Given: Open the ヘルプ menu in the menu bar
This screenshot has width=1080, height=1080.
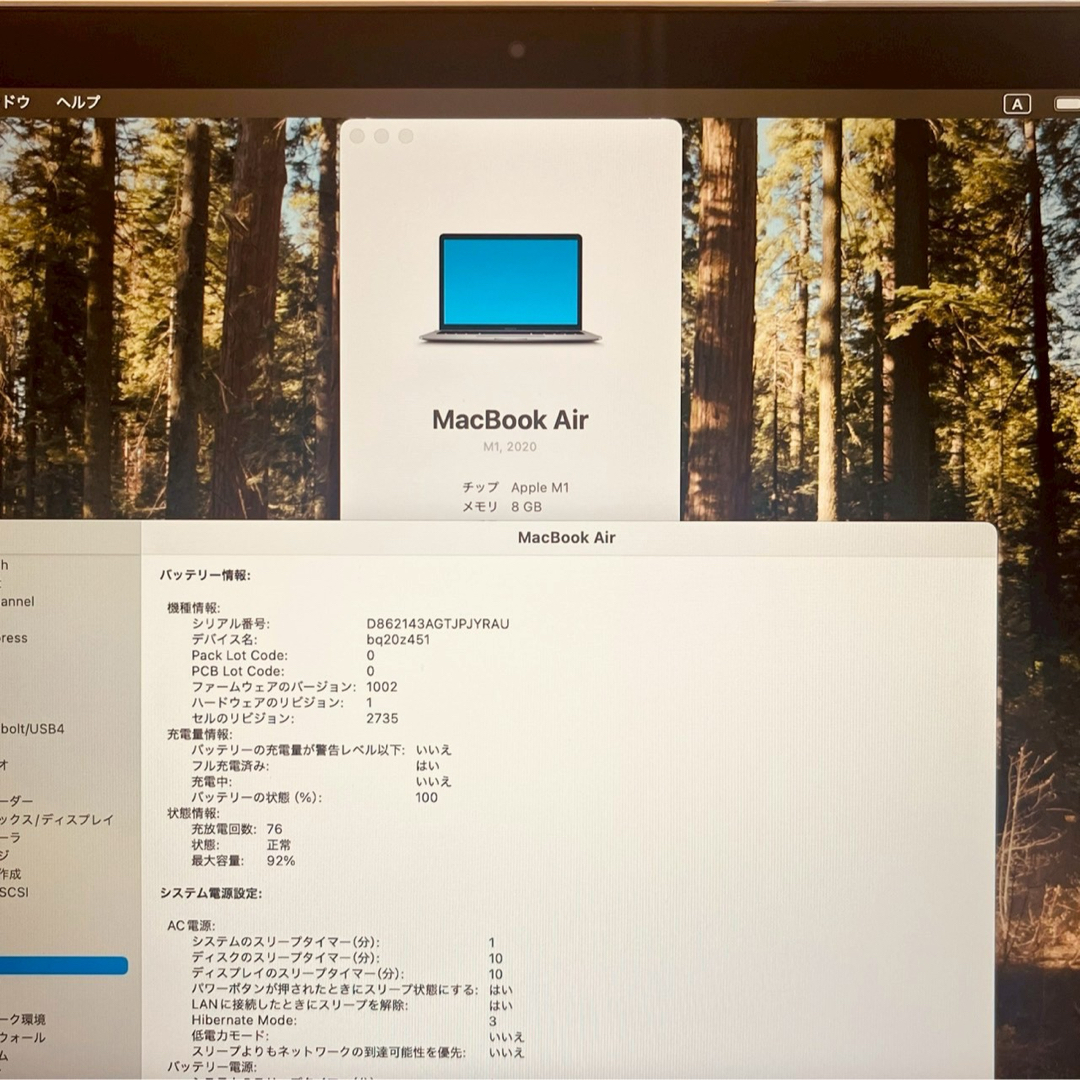Looking at the screenshot, I should [x=79, y=102].
